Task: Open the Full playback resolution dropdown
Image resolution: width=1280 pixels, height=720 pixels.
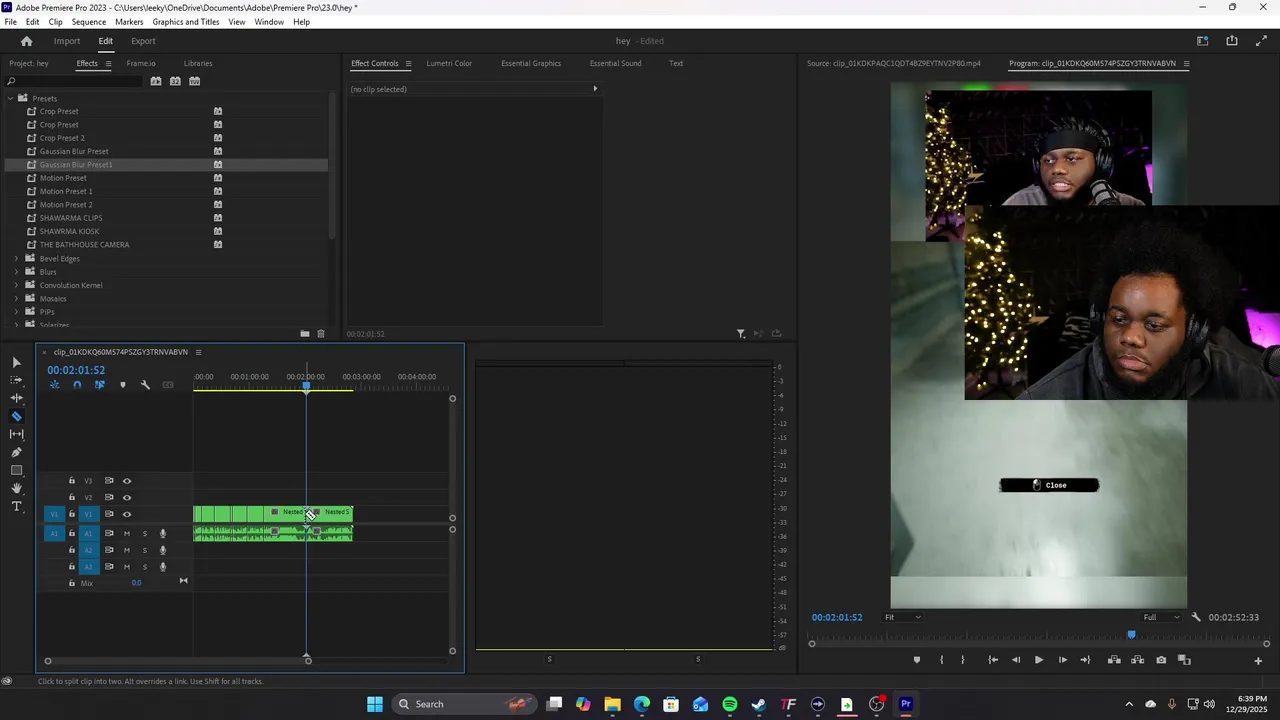Action: (x=1161, y=617)
